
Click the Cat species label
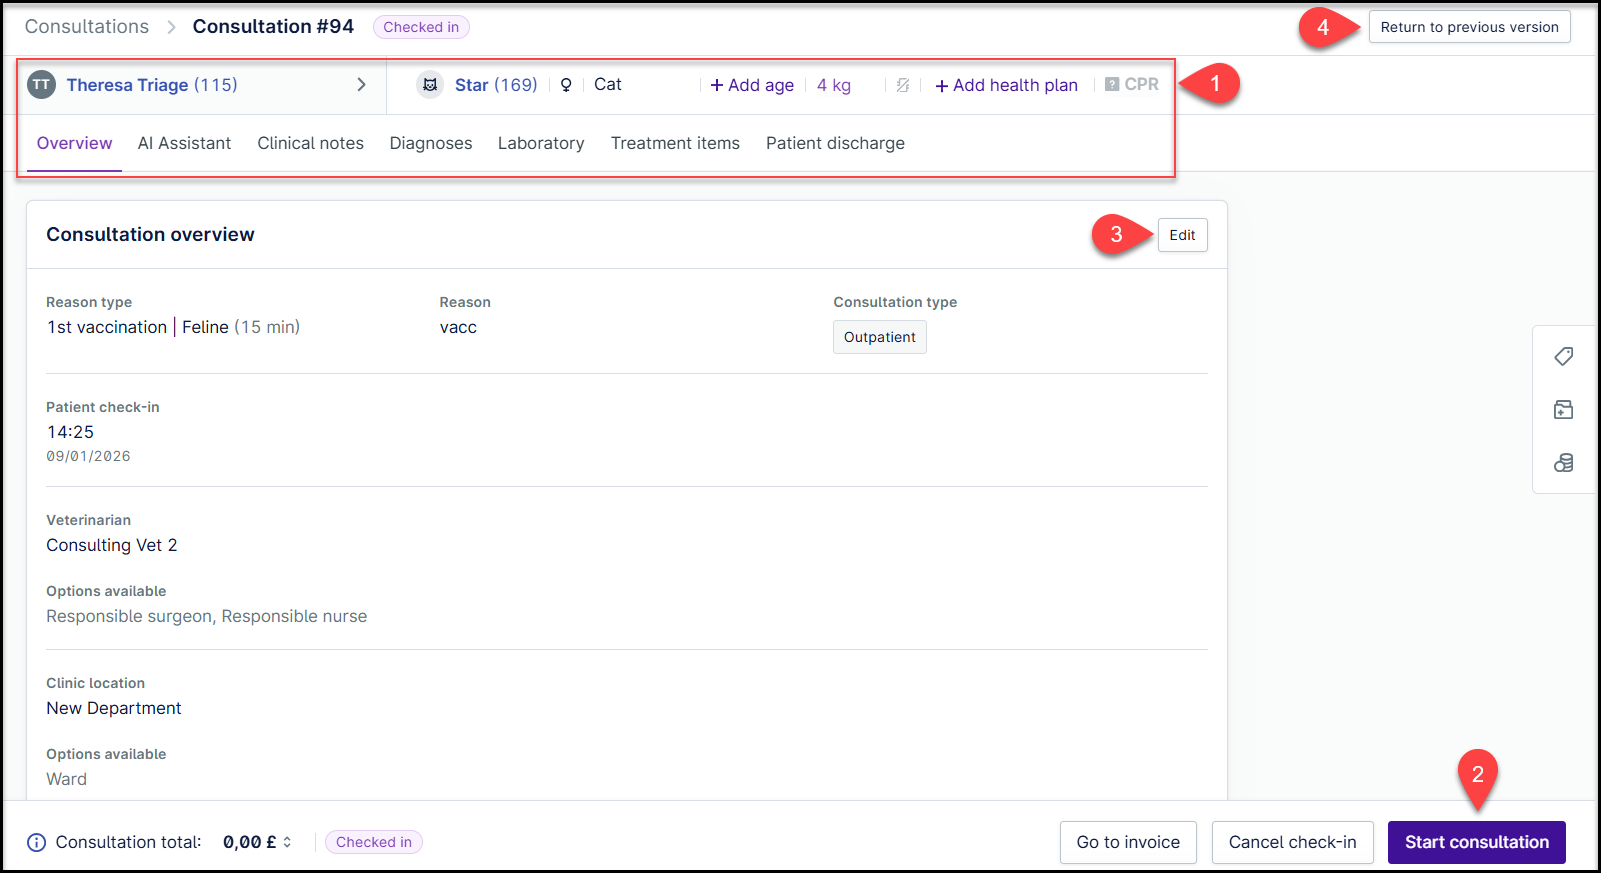(608, 85)
